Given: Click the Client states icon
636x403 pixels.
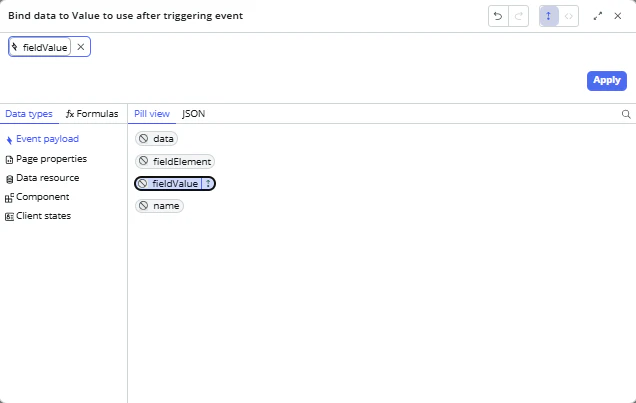Looking at the screenshot, I should coord(9,217).
